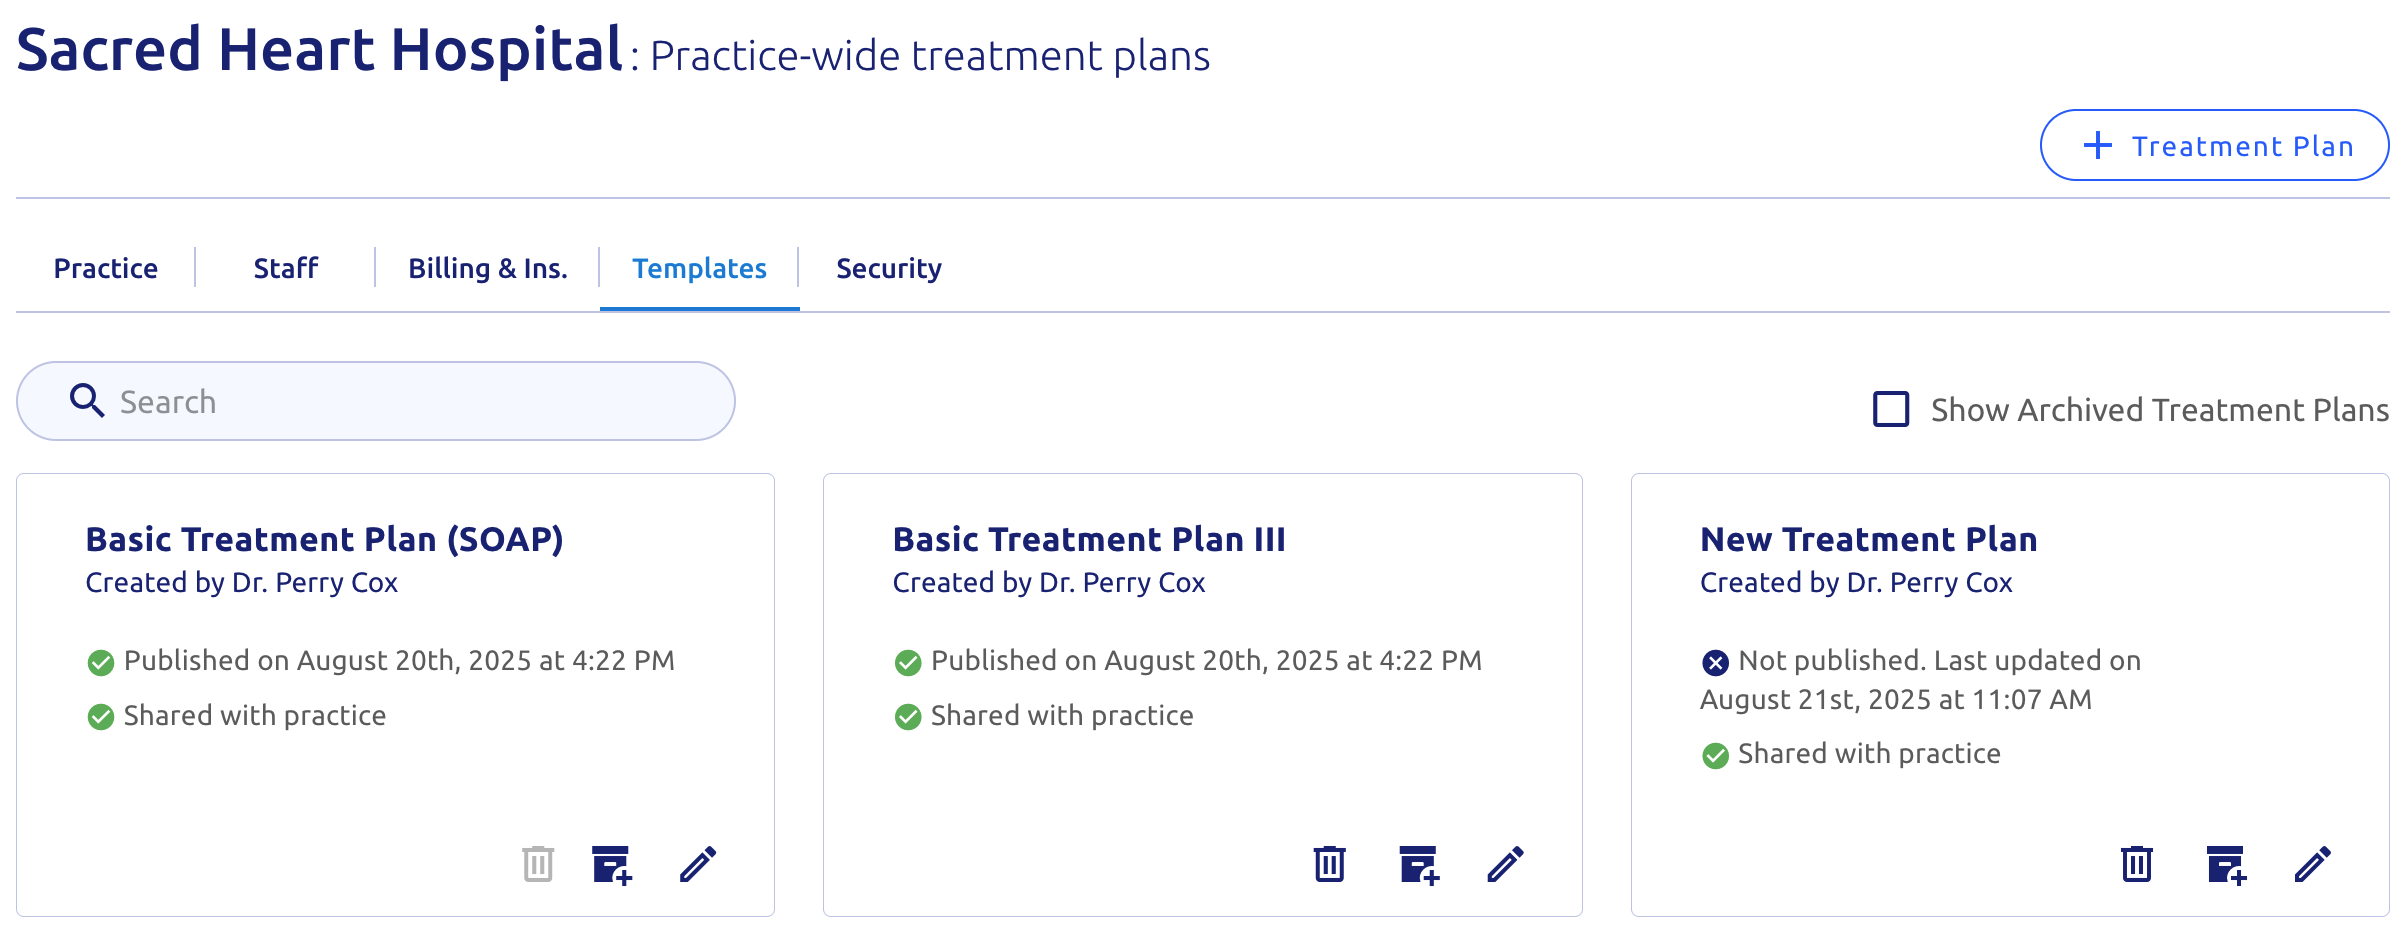2404x932 pixels.
Task: Open the New Treatment Plan title
Action: (1869, 539)
